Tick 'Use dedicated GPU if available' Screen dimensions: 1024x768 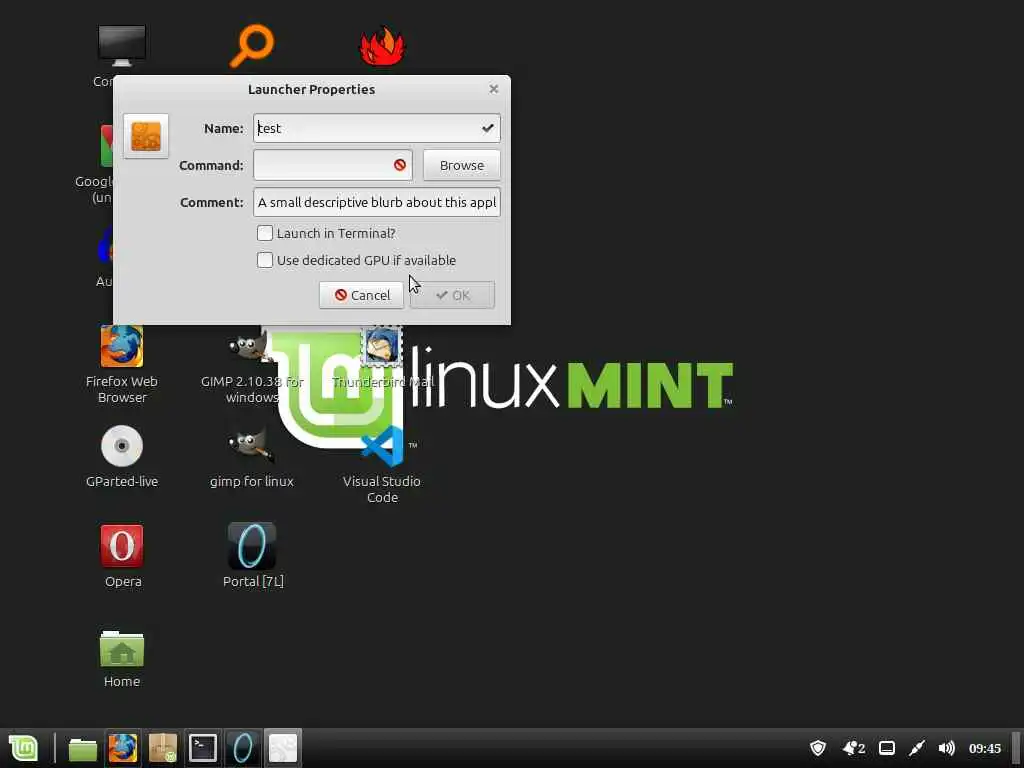click(264, 260)
